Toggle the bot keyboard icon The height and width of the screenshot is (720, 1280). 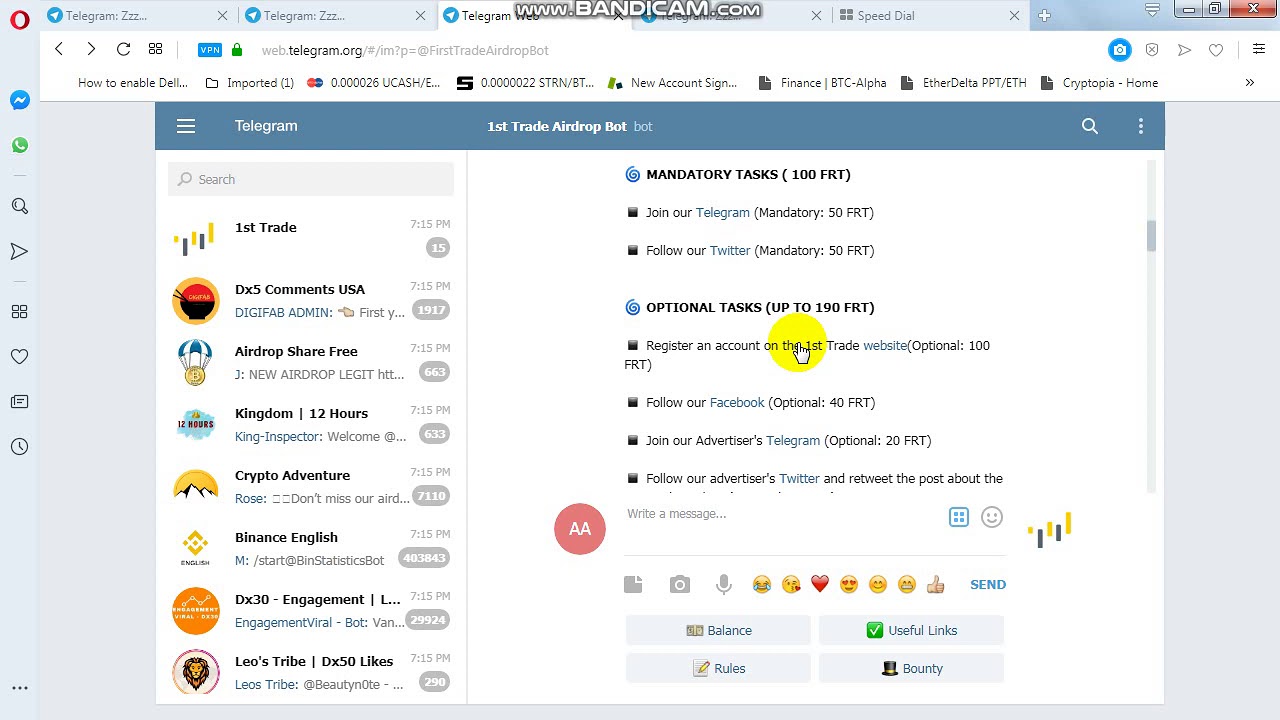pyautogui.click(x=959, y=517)
